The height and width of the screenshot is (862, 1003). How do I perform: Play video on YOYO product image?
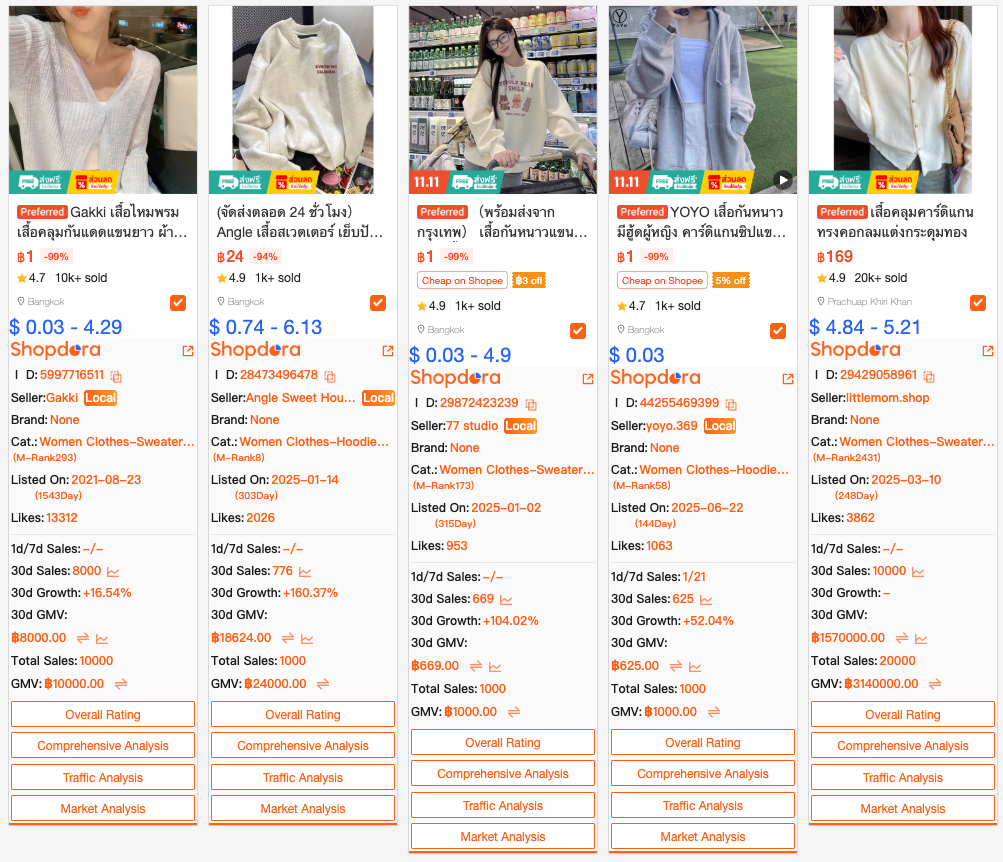tap(783, 180)
